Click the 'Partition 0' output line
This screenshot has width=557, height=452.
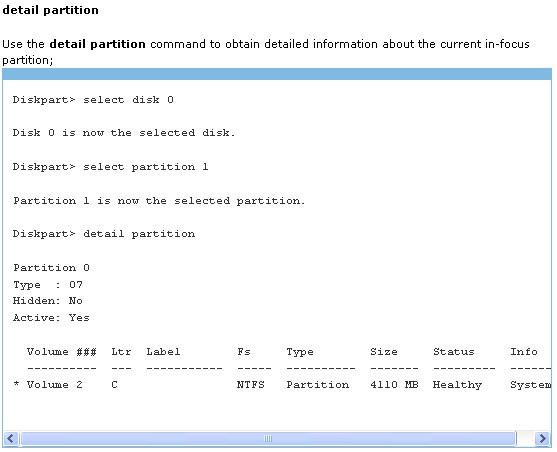tap(52, 268)
